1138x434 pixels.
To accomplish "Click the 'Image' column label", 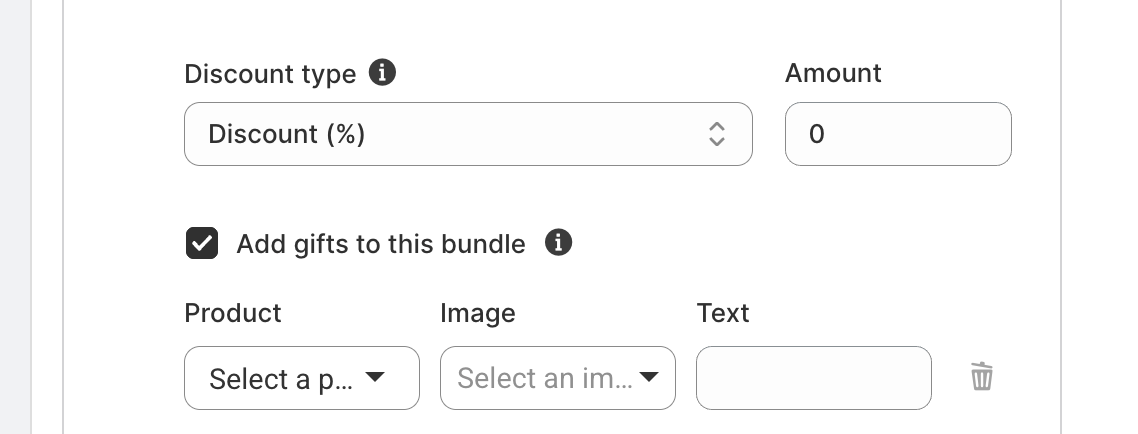I will pyautogui.click(x=478, y=314).
